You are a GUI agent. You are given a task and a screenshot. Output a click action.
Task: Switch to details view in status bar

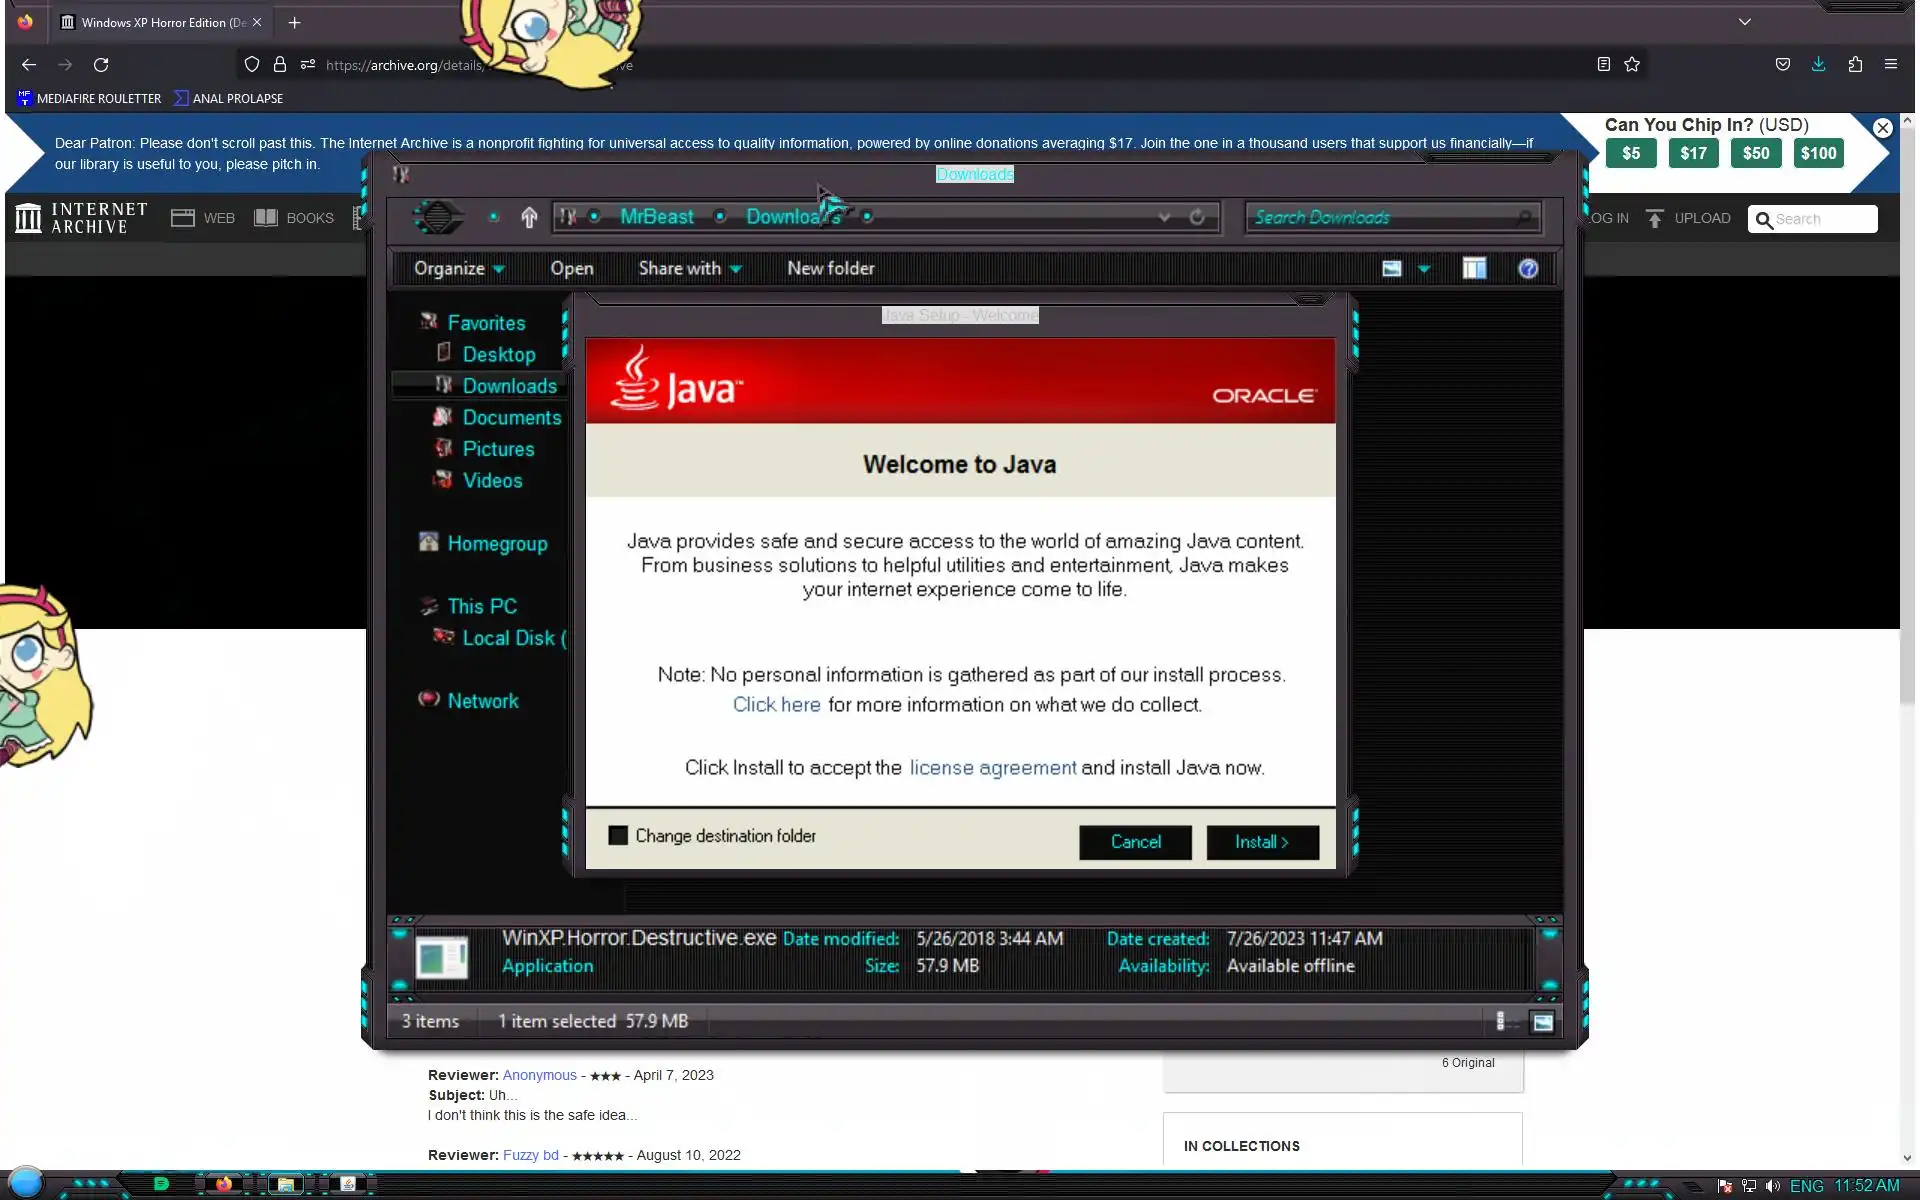pos(1501,1021)
